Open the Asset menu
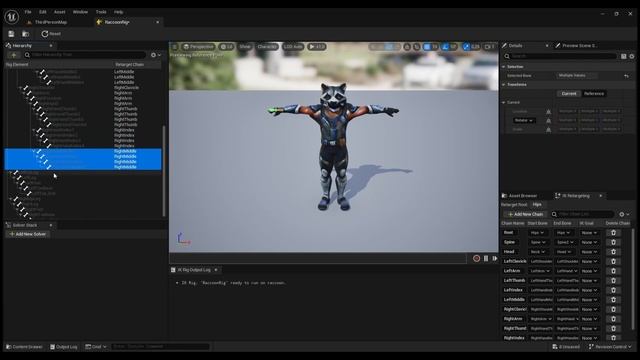640x360 pixels. click(60, 12)
